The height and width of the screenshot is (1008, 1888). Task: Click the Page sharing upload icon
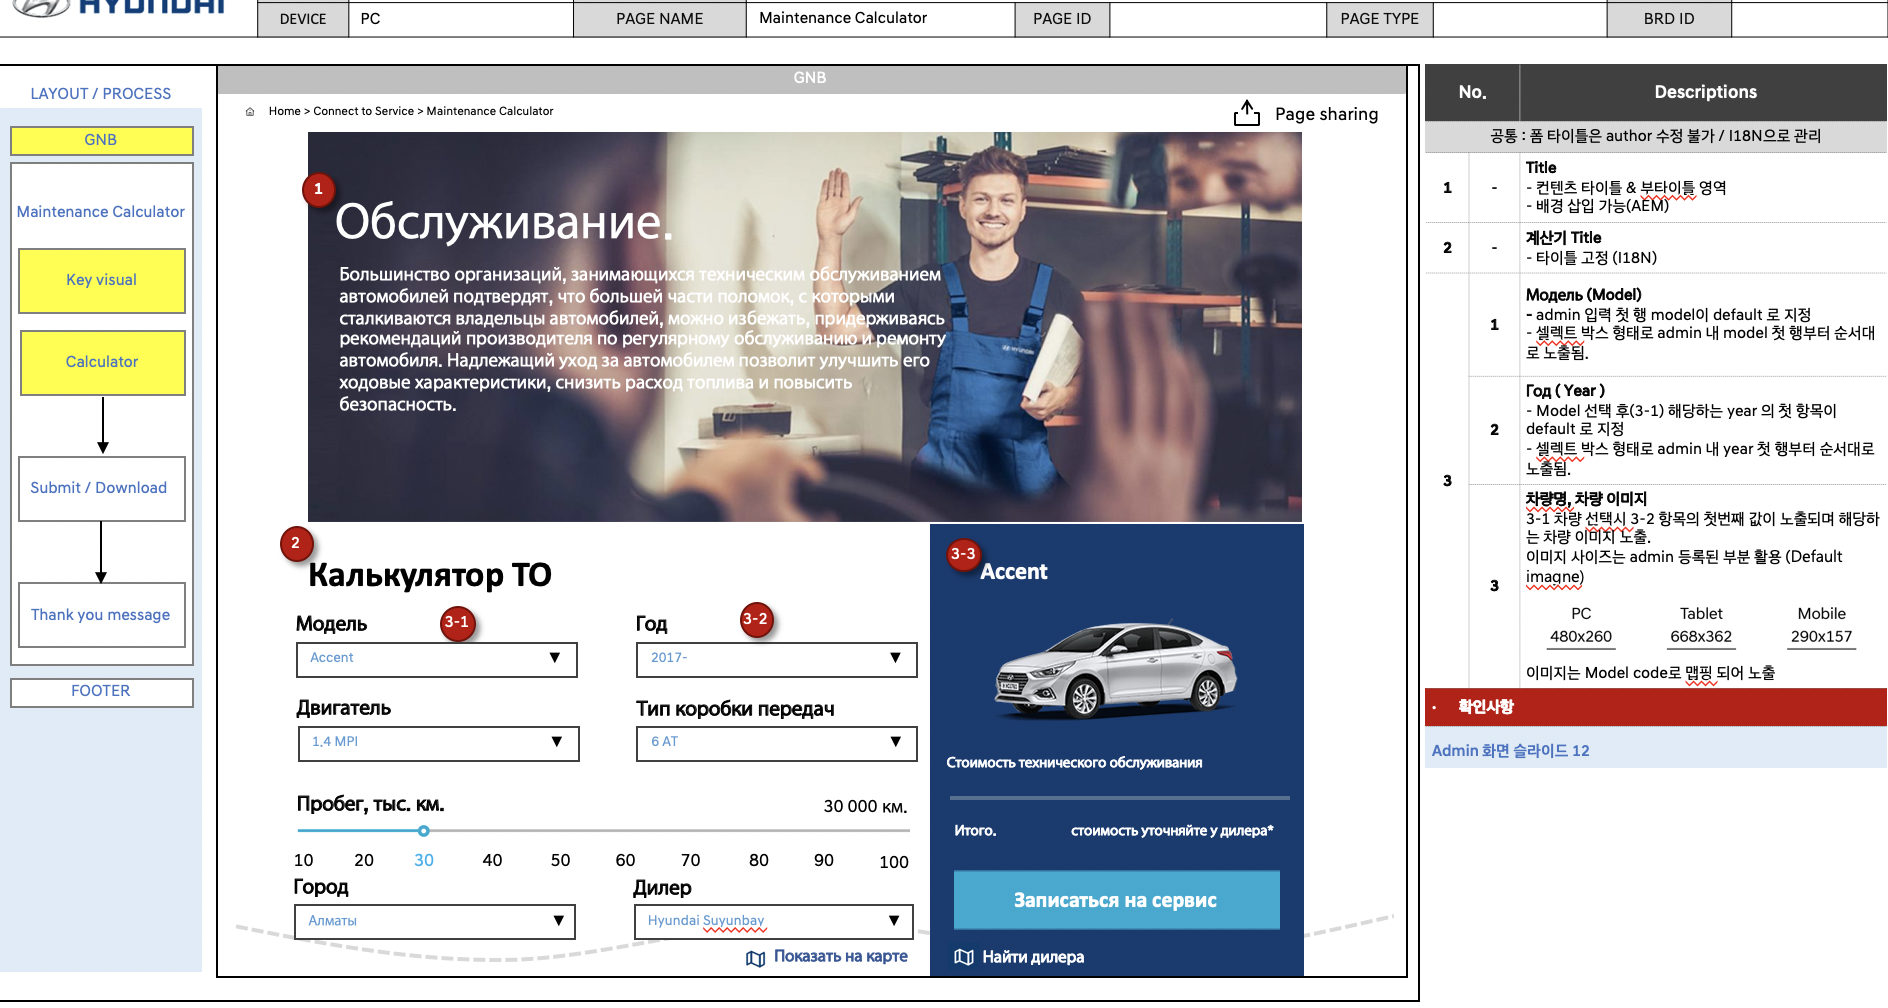tap(1246, 114)
